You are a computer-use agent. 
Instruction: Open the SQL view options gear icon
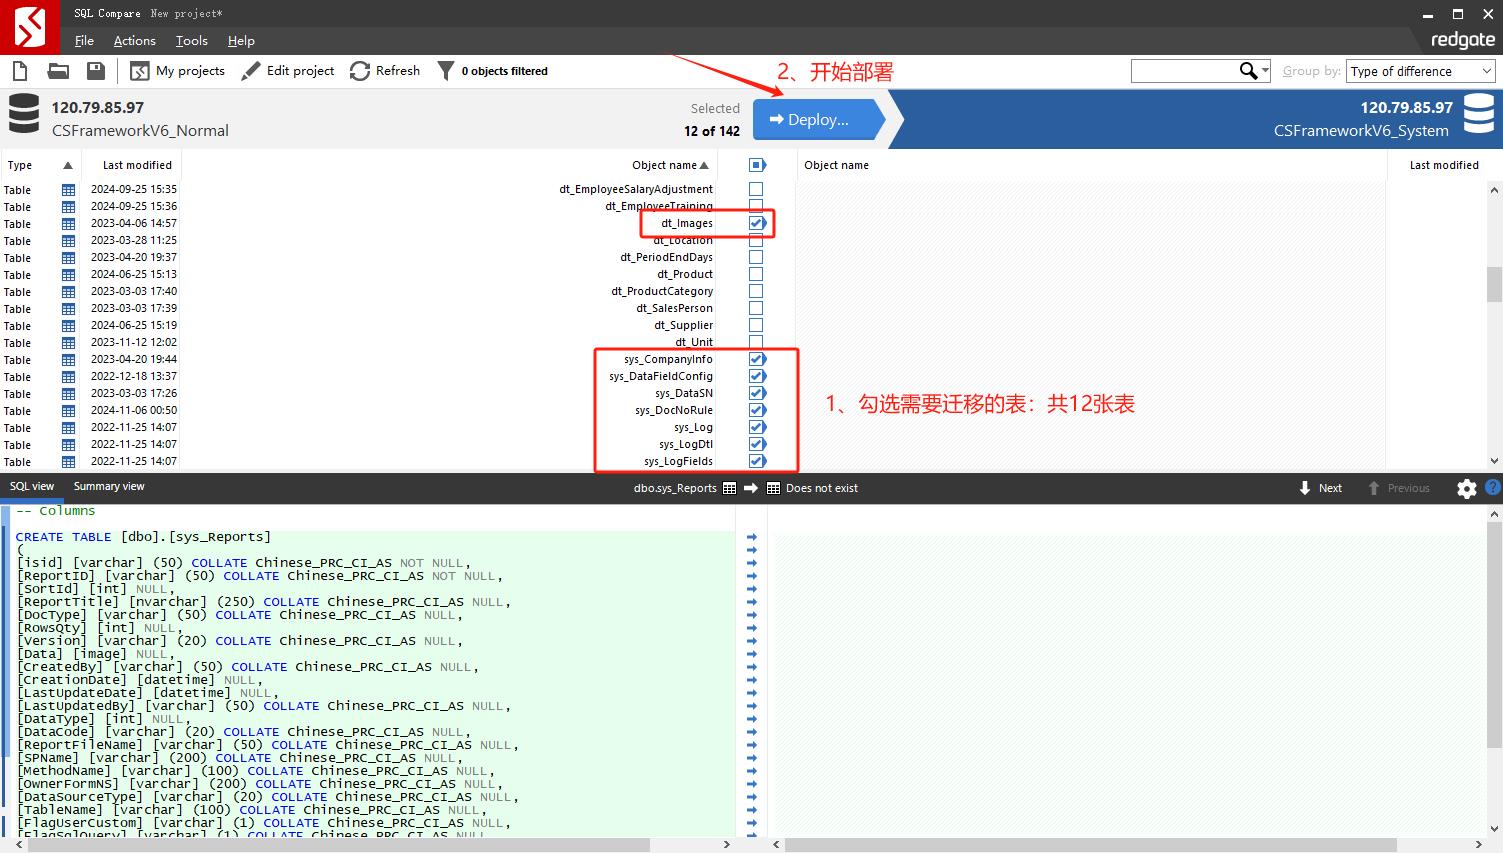click(1466, 487)
